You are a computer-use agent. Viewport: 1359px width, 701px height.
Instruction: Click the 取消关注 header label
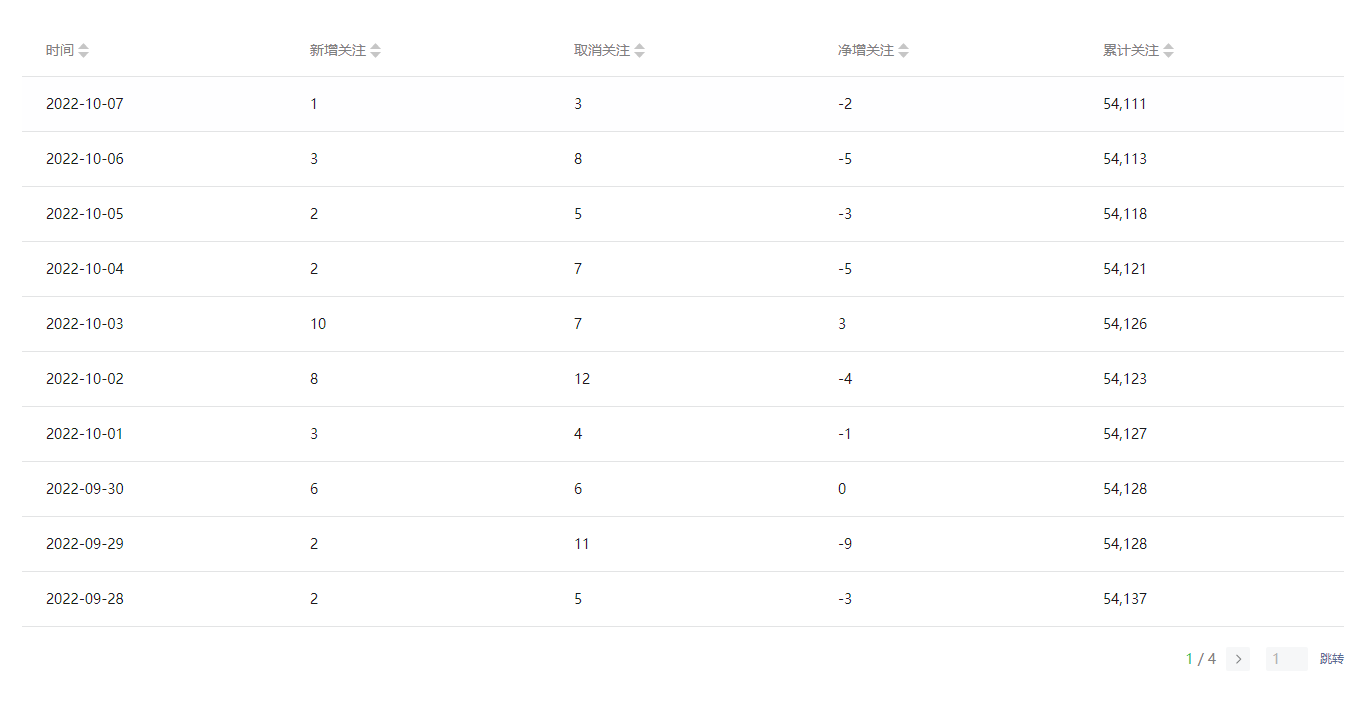click(602, 51)
